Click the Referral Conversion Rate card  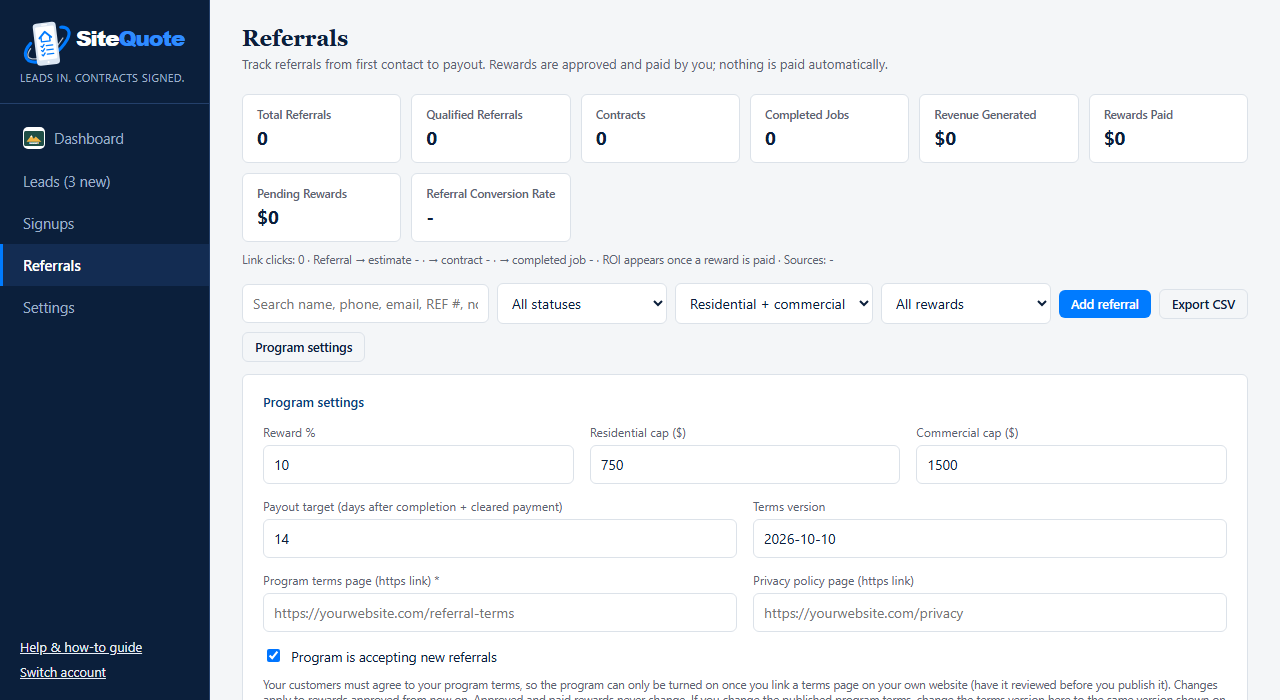491,207
